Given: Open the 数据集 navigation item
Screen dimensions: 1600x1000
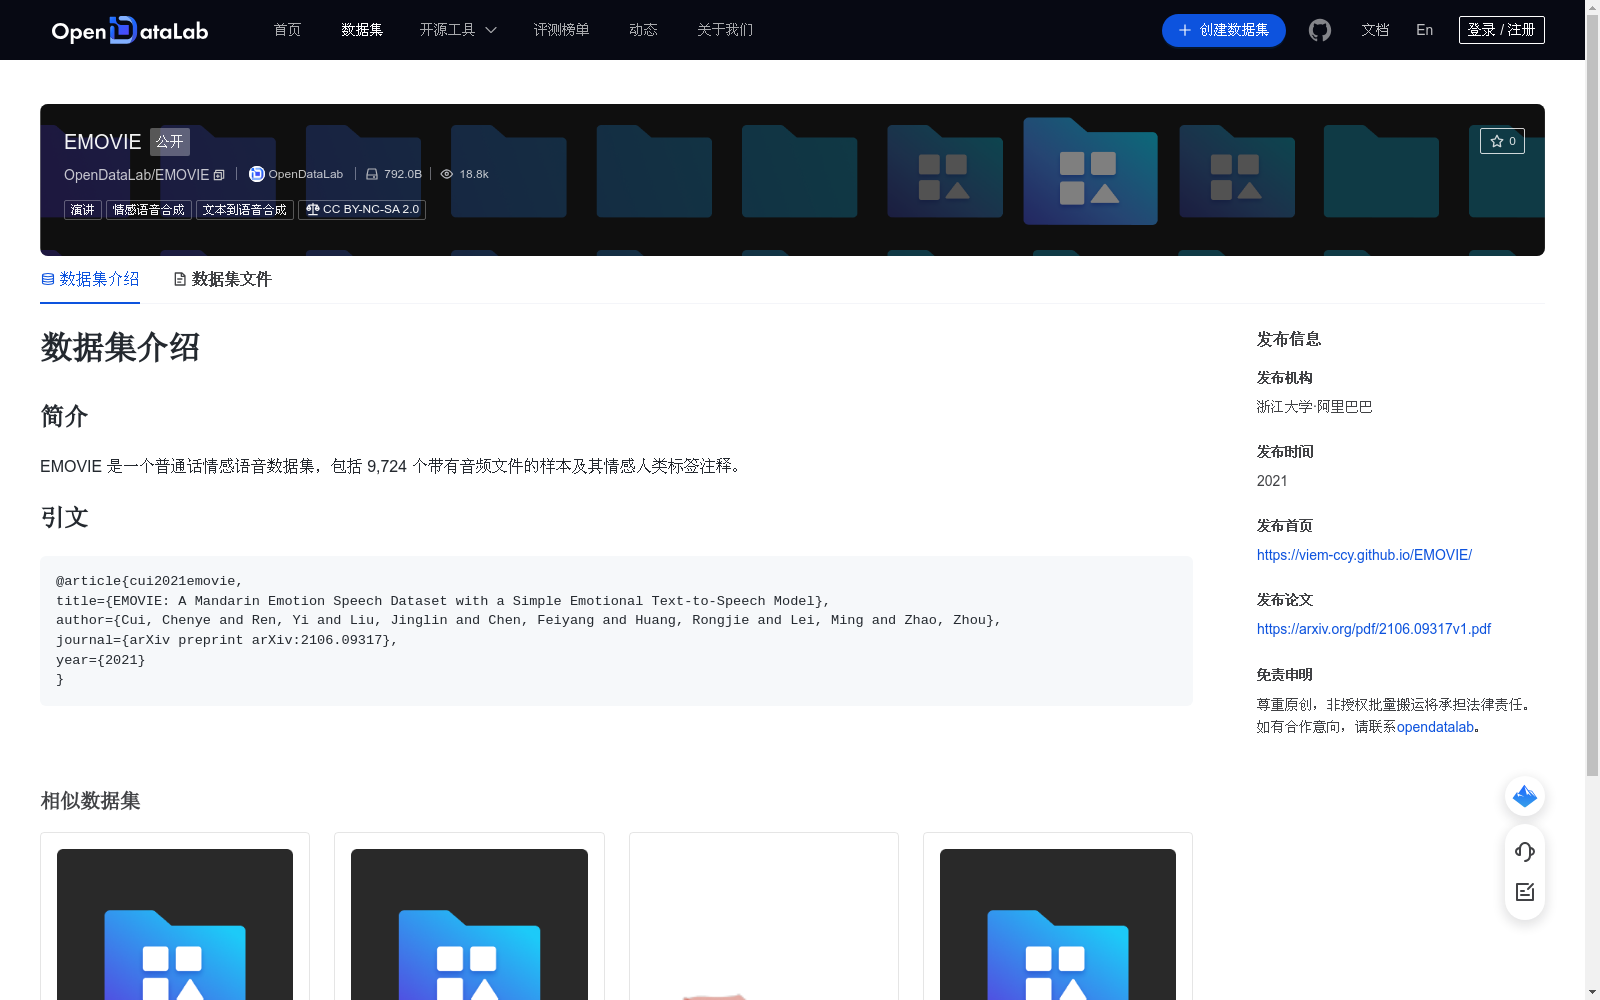Looking at the screenshot, I should tap(362, 30).
